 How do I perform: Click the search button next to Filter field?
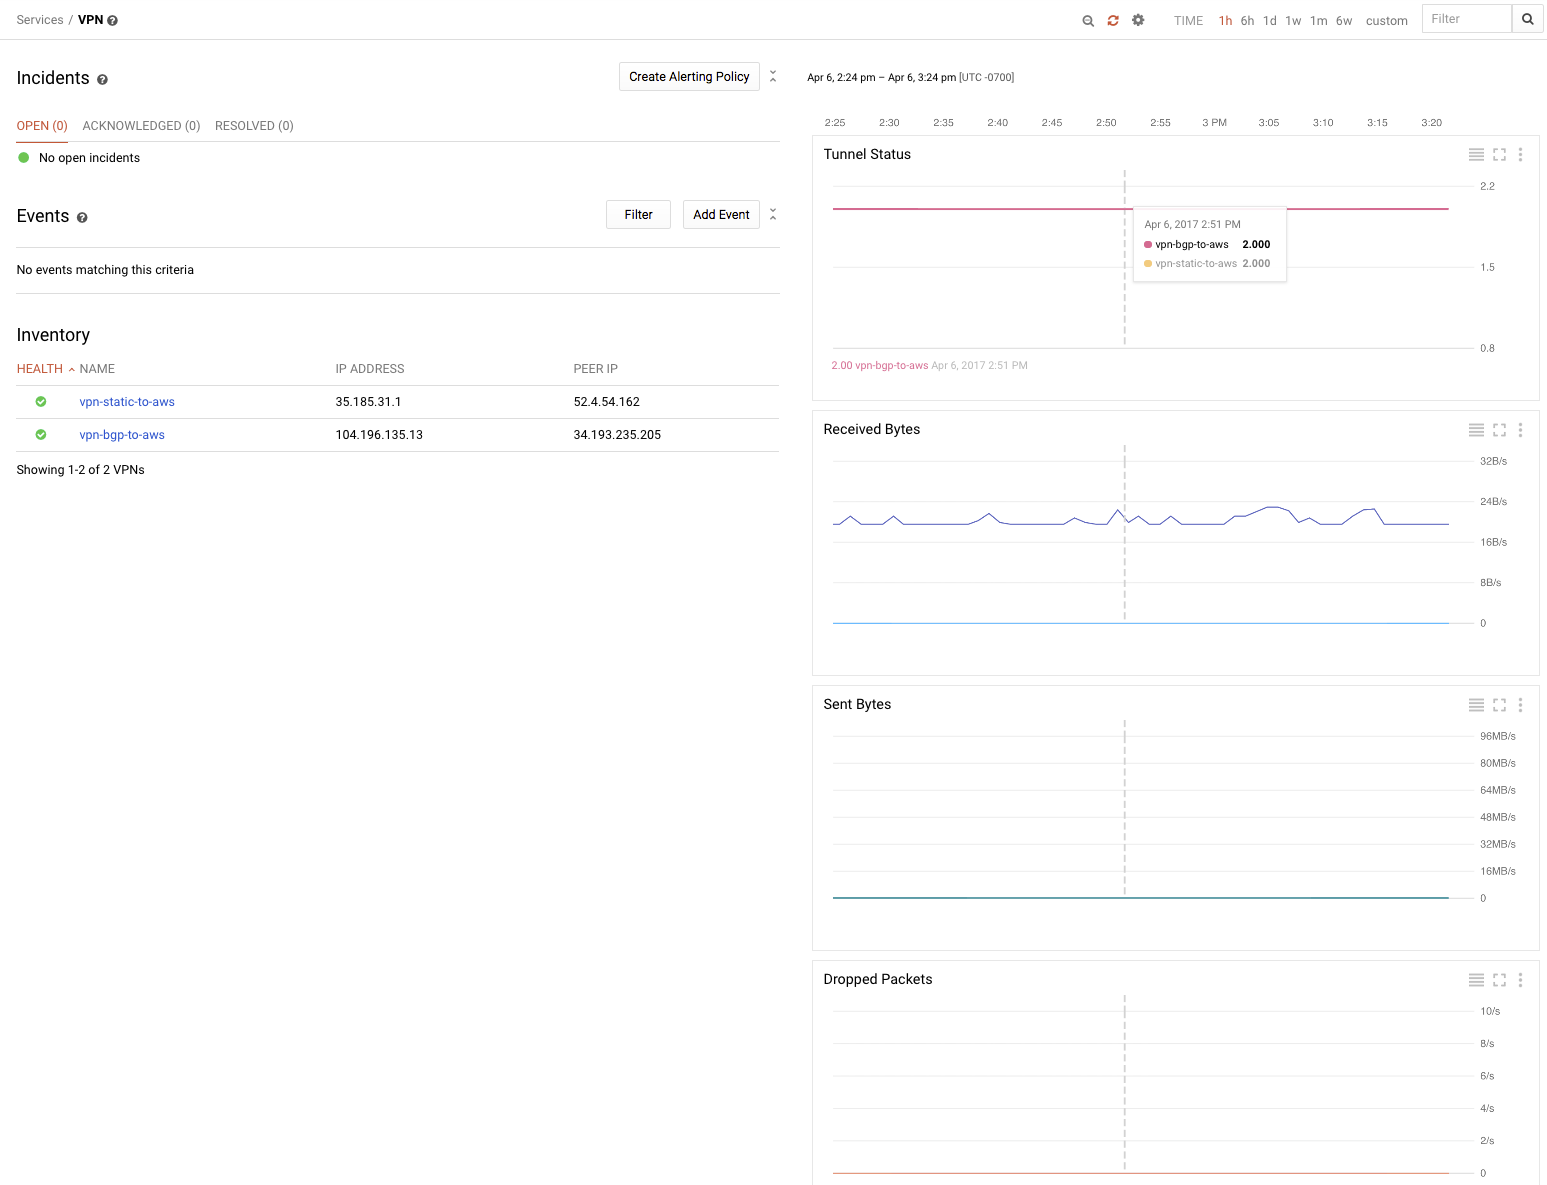click(1528, 19)
